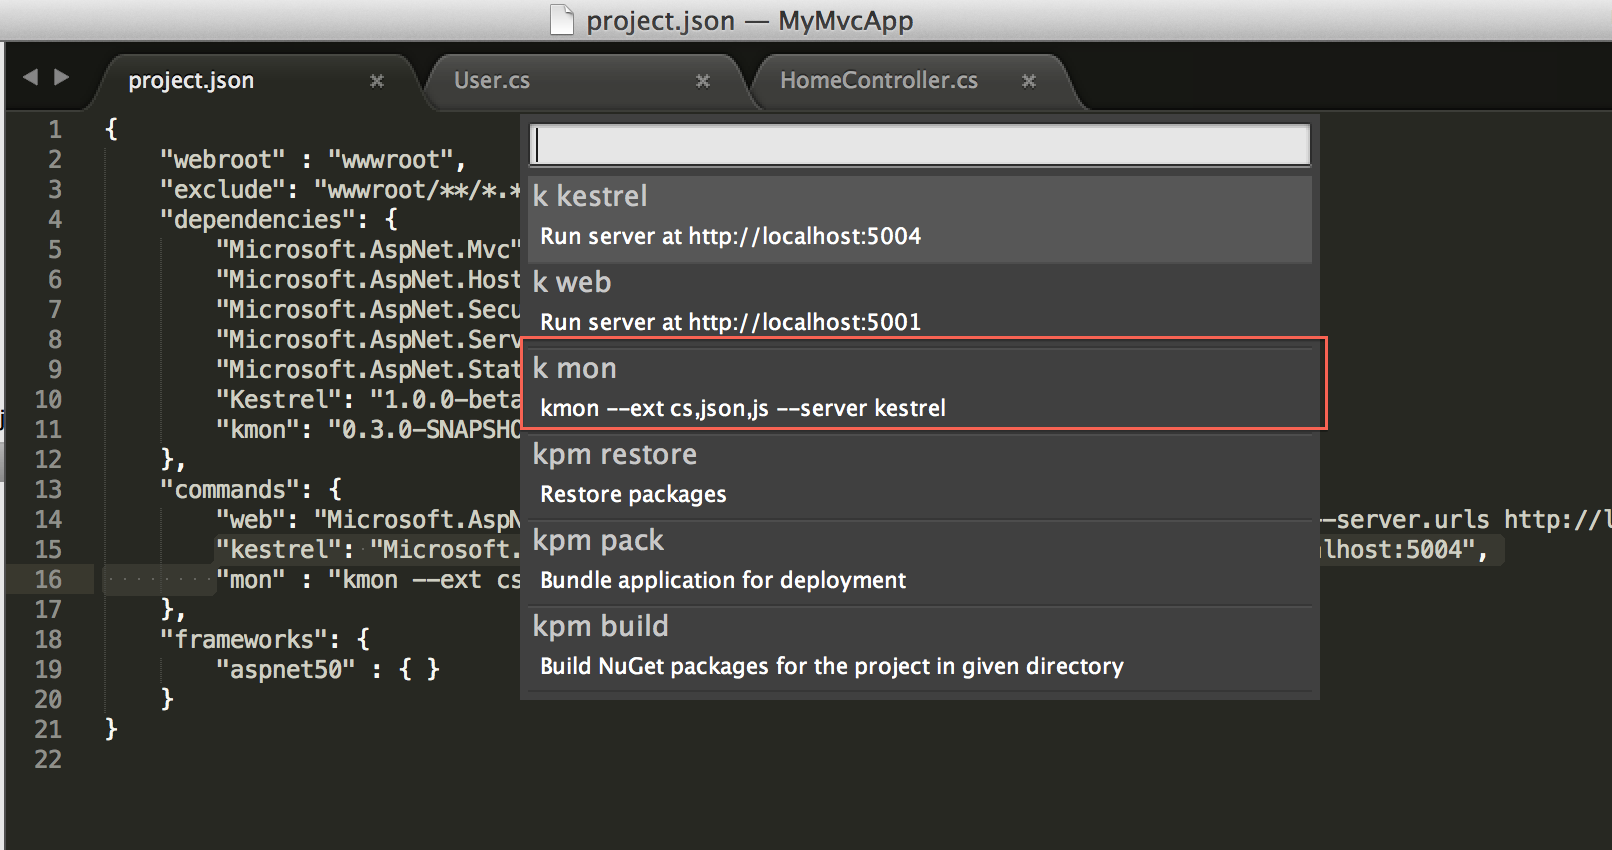
Task: Focus the command palette search field
Action: coord(919,145)
